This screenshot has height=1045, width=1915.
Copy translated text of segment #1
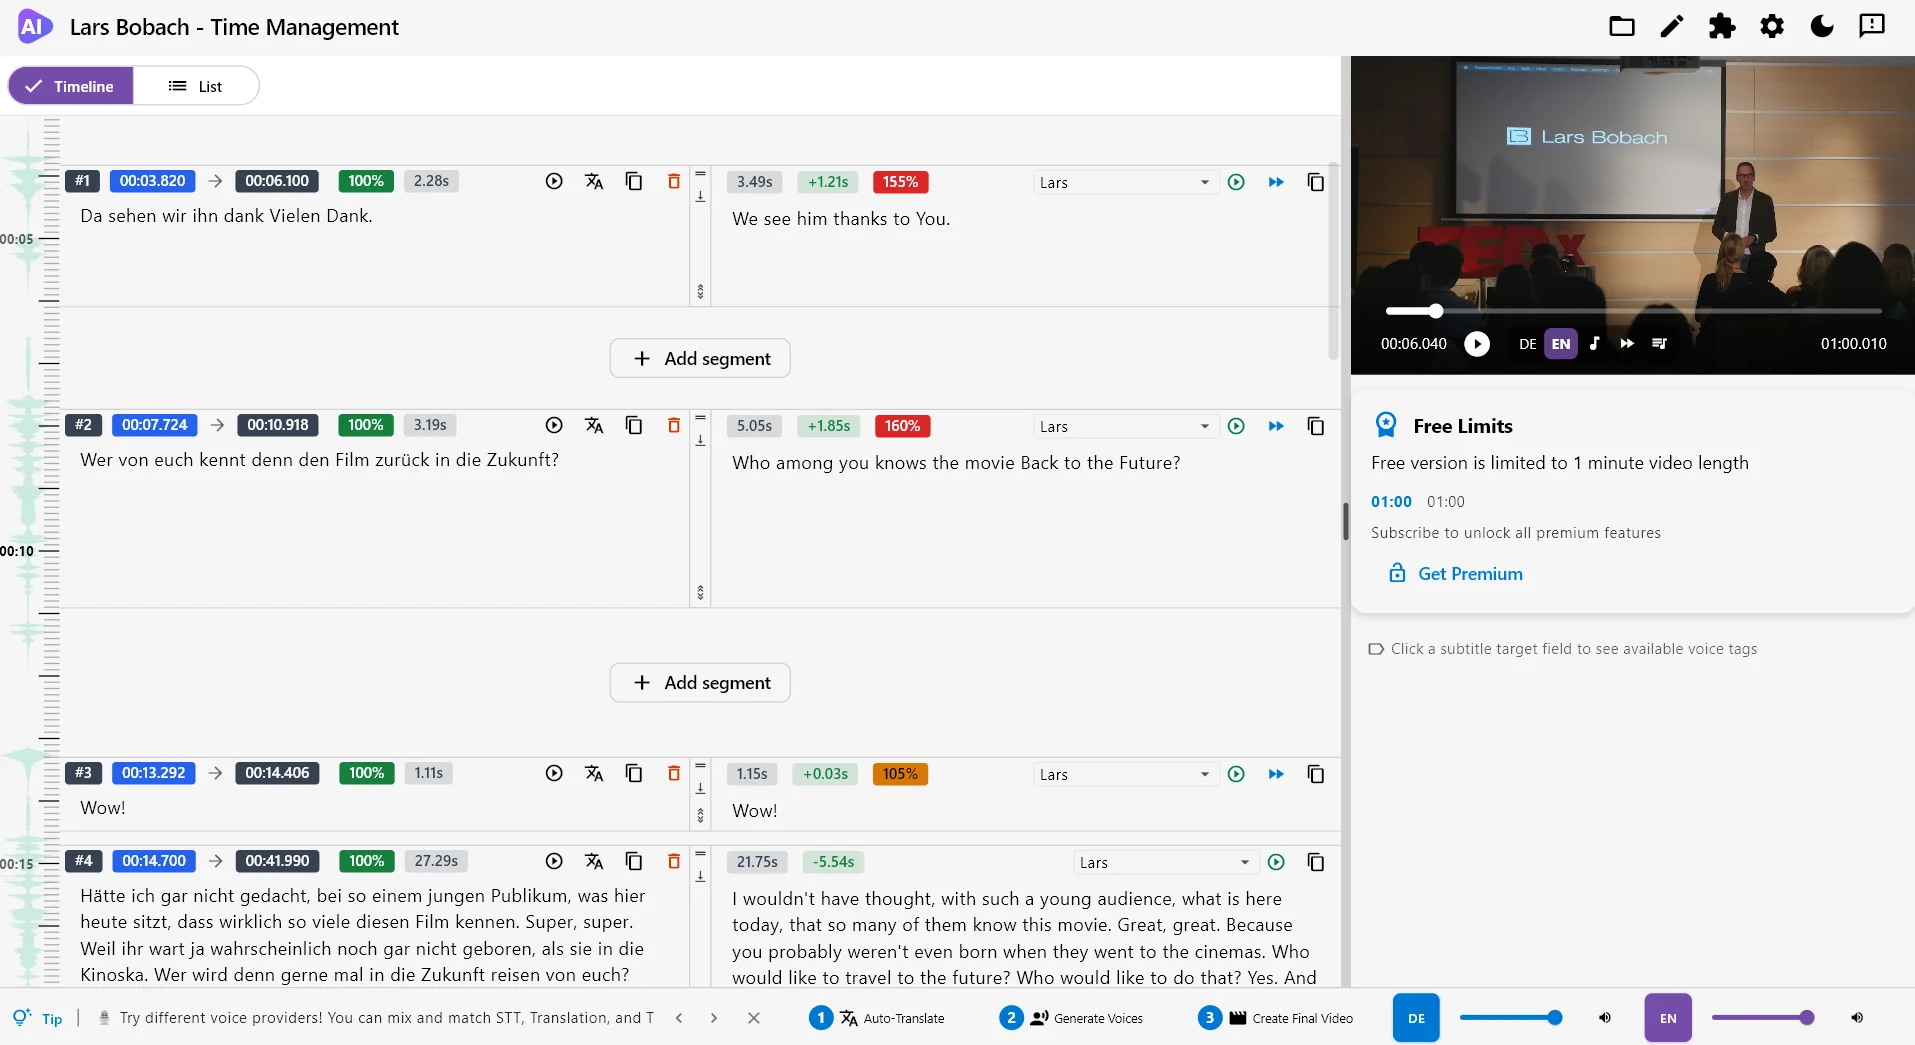click(1316, 182)
